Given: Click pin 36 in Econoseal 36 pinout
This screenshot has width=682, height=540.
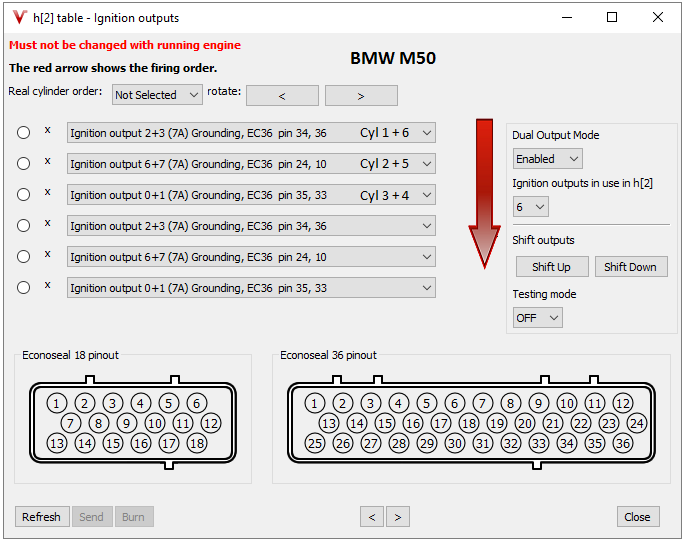Looking at the screenshot, I should 623,443.
